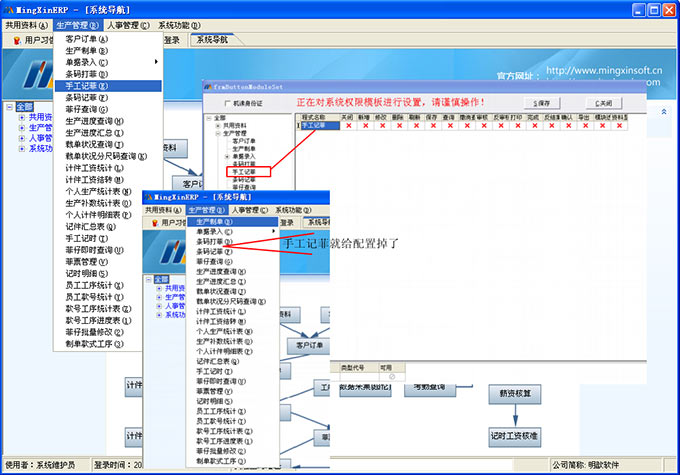The height and width of the screenshot is (475, 680).
Task: Click the 薪资核算 flowchart node
Action: (x=515, y=394)
